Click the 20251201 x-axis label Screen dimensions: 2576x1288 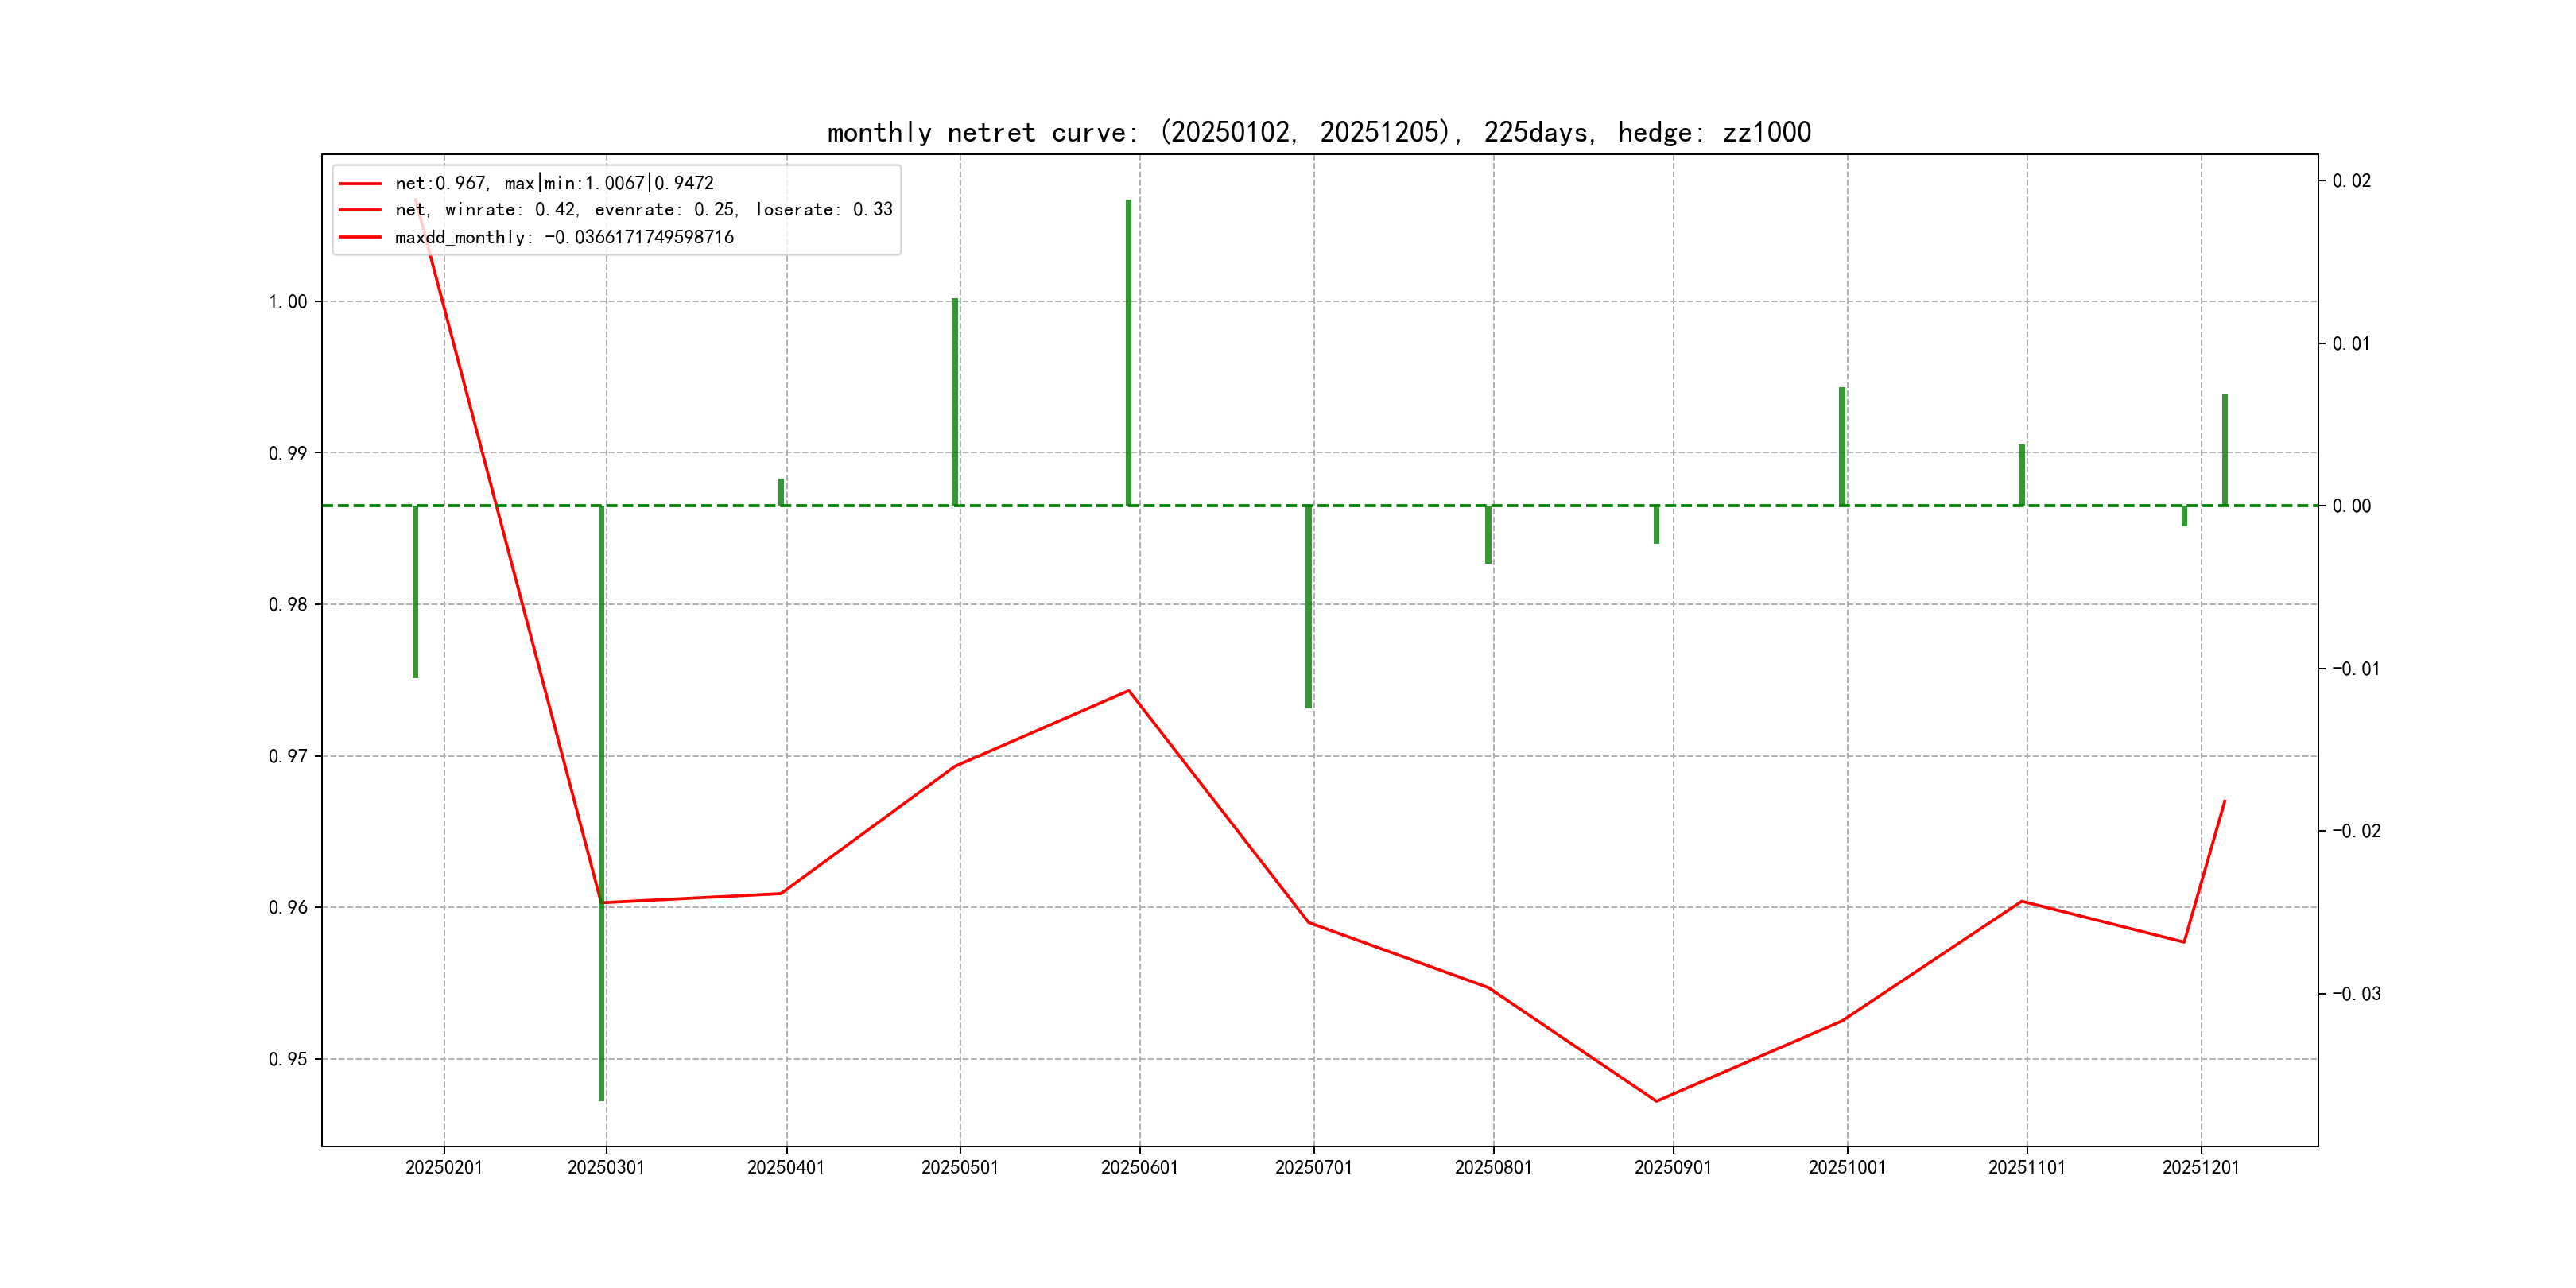click(x=2200, y=1167)
